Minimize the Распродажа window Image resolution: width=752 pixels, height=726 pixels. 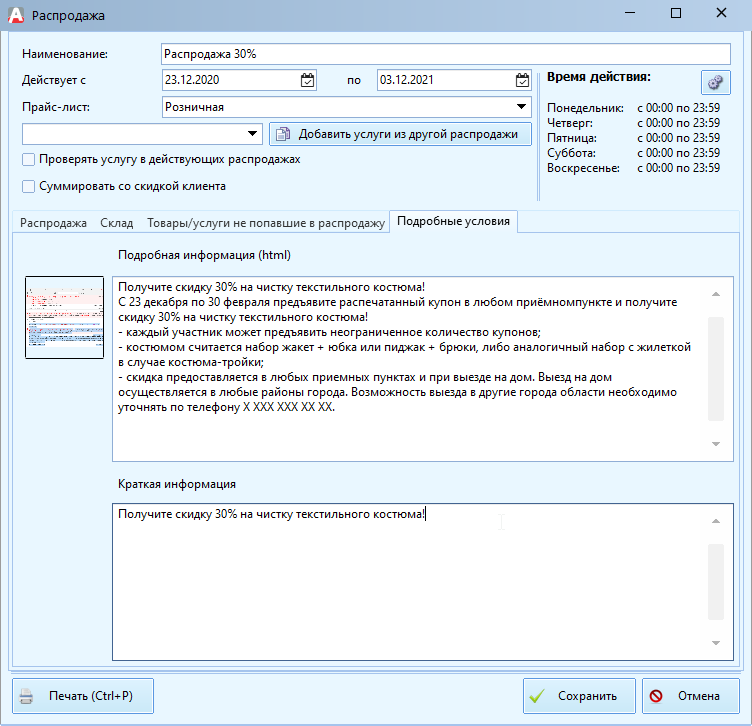click(x=630, y=13)
